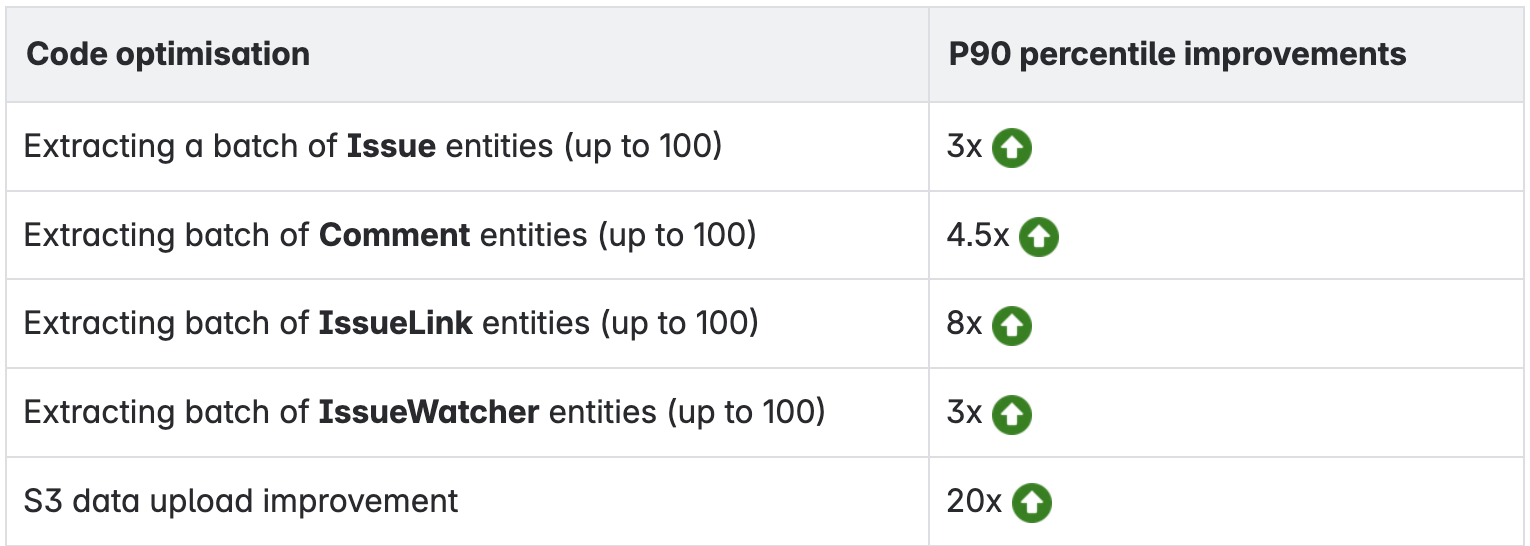Click the 3x value in Issue entities row

965,147
